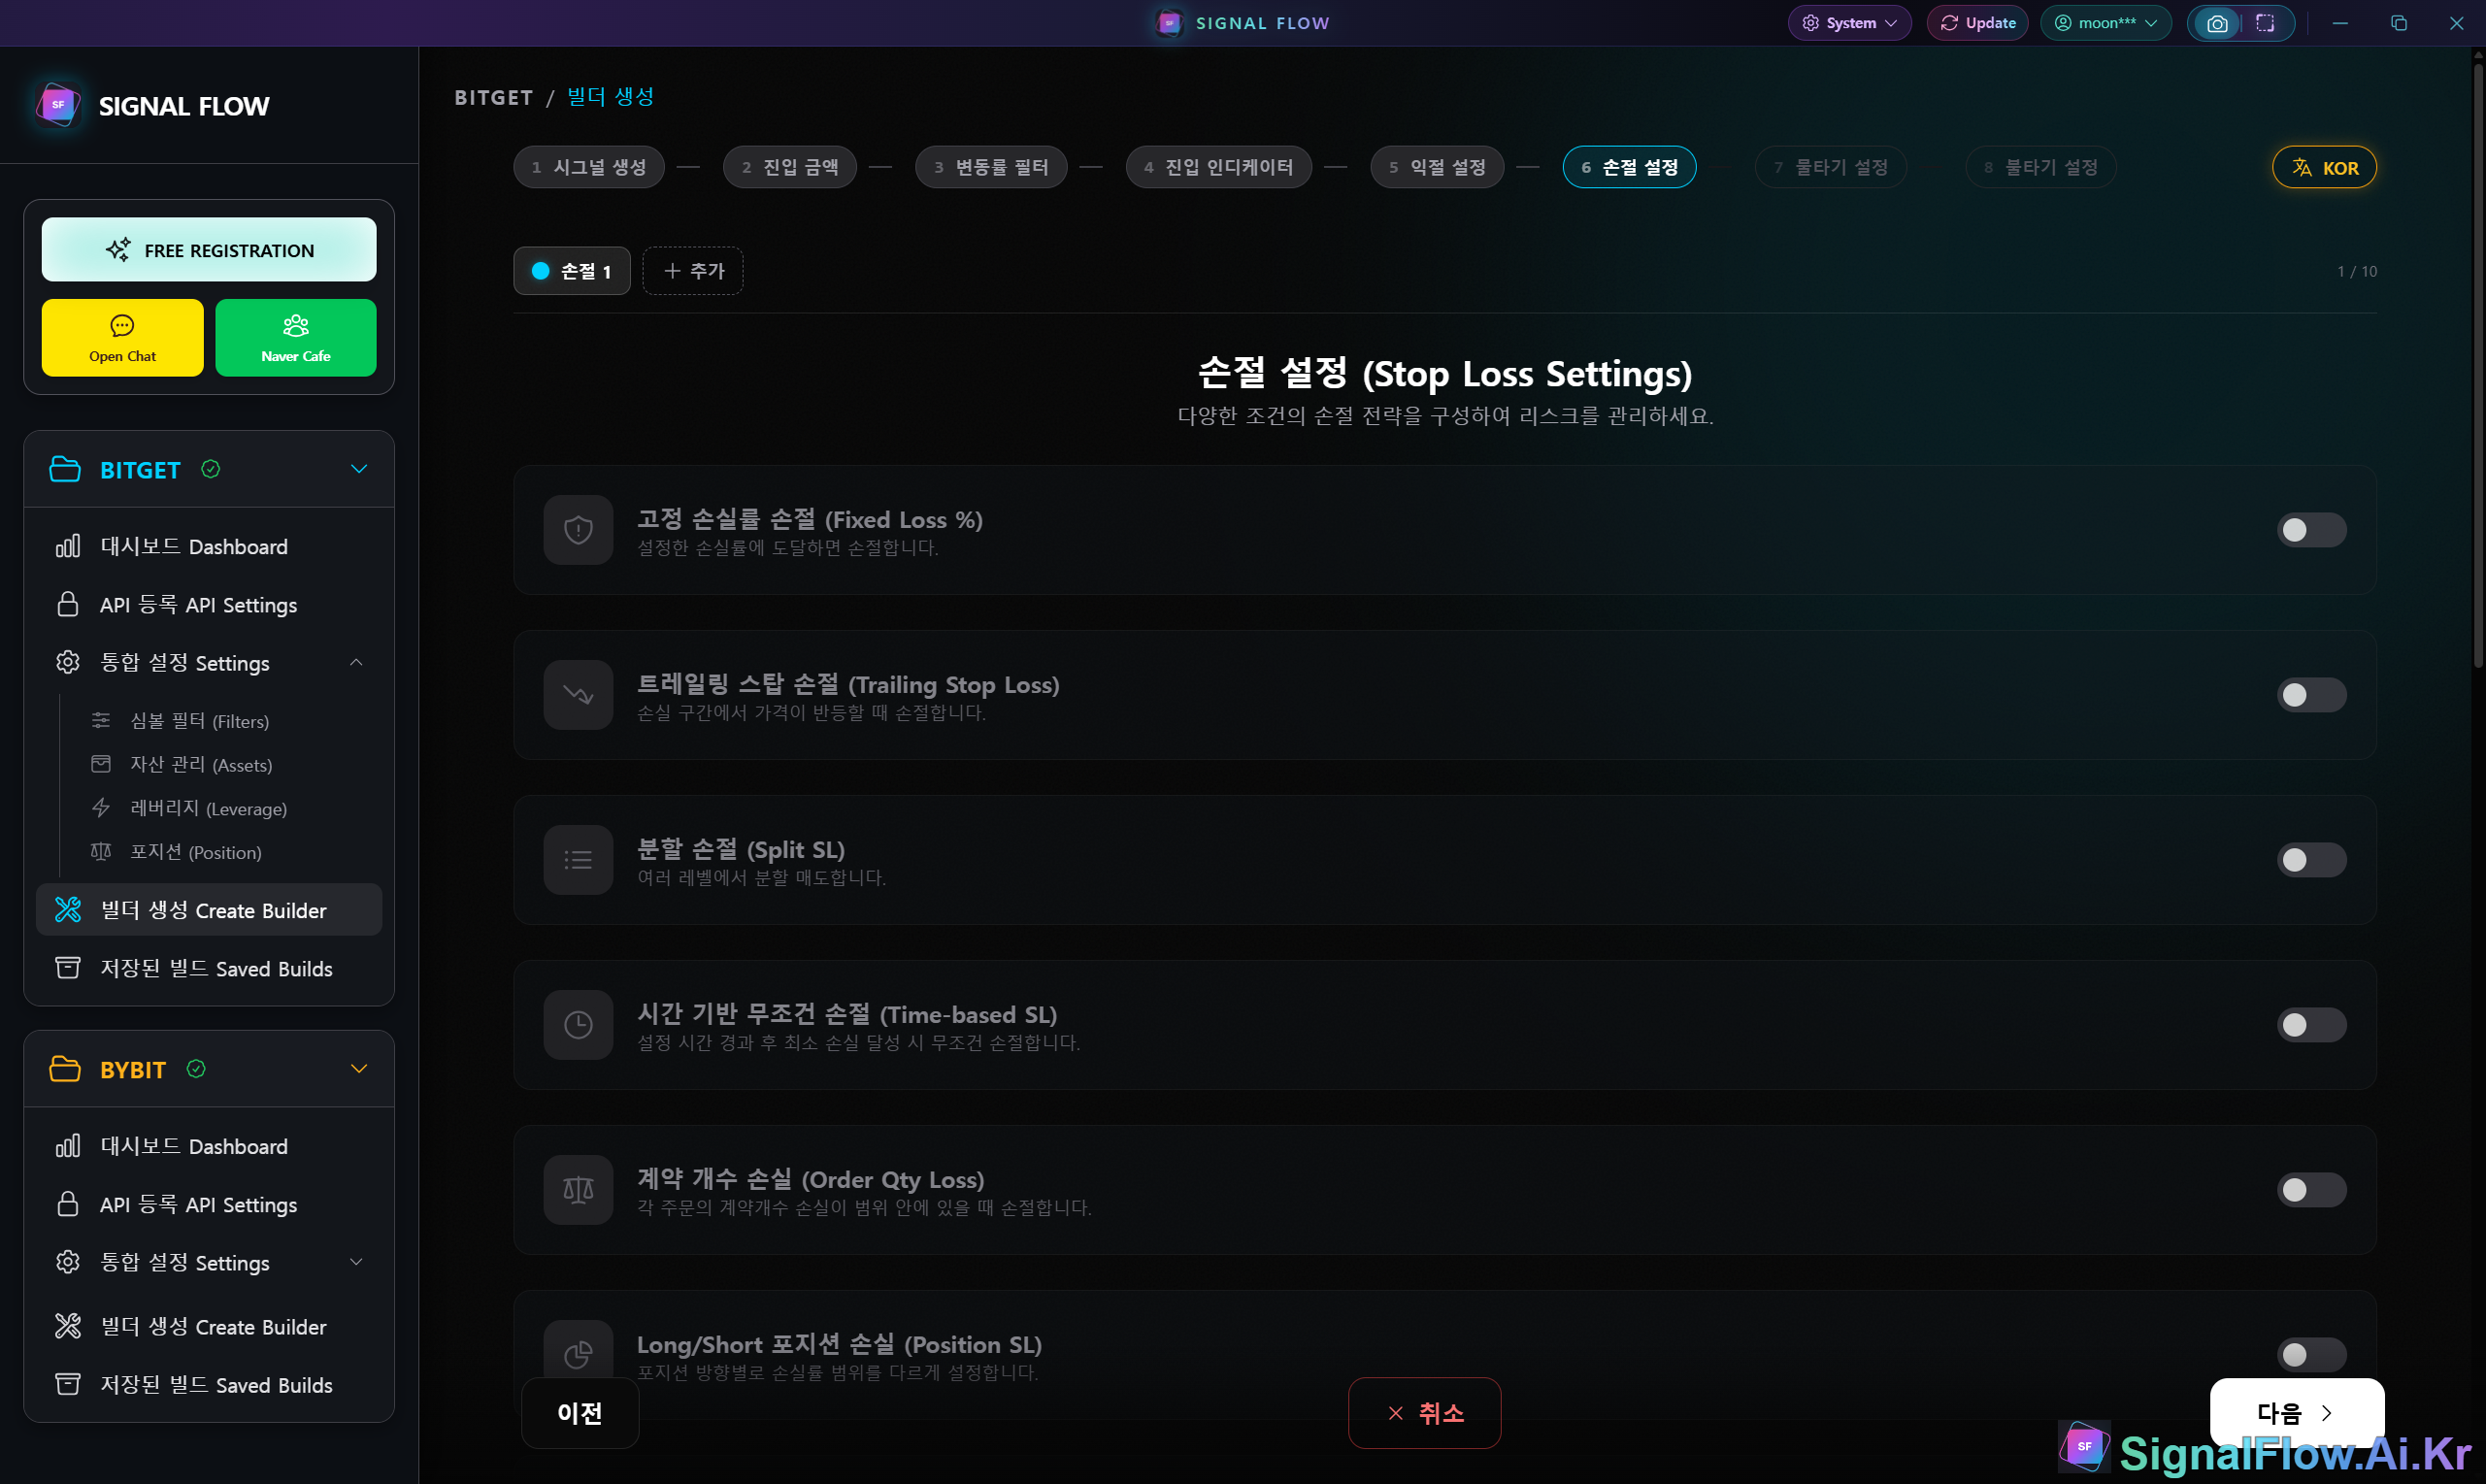Screen dimensions: 2486x1484
Task: Click the region capture icon in title bar
Action: point(2265,23)
